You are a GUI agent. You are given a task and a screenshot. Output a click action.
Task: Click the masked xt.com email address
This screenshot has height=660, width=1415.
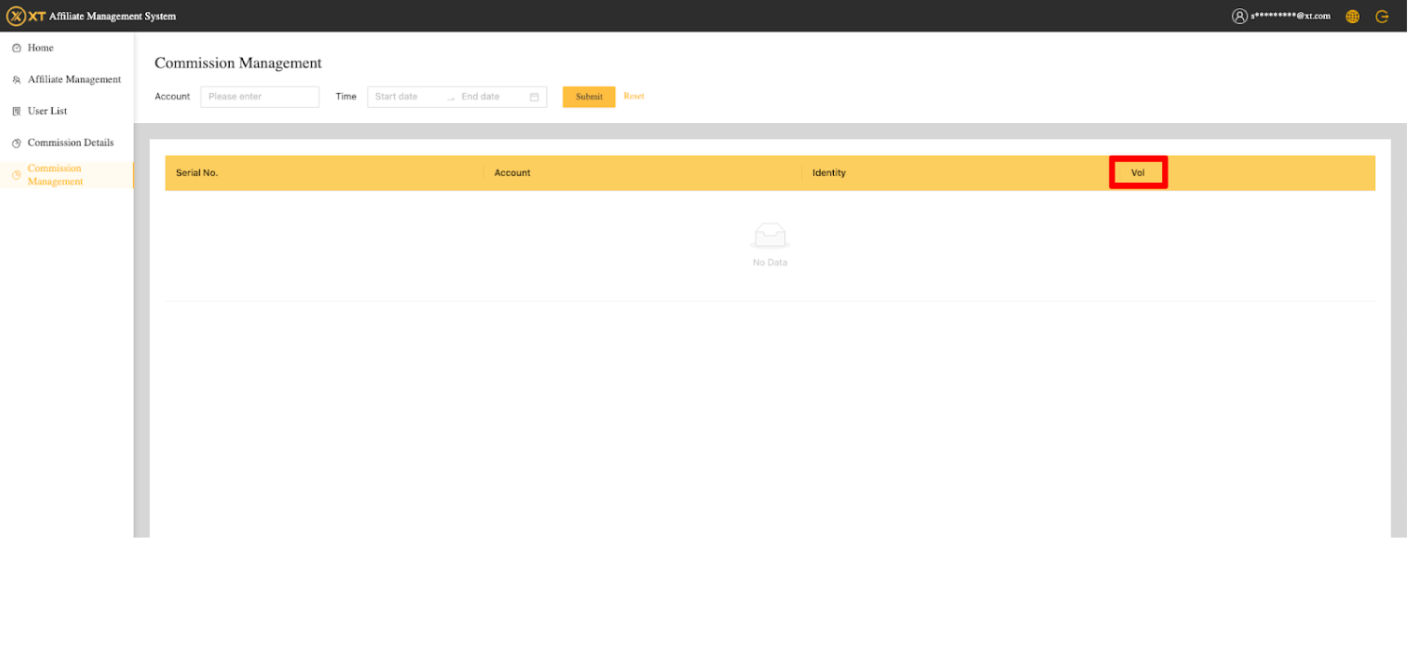tap(1290, 16)
